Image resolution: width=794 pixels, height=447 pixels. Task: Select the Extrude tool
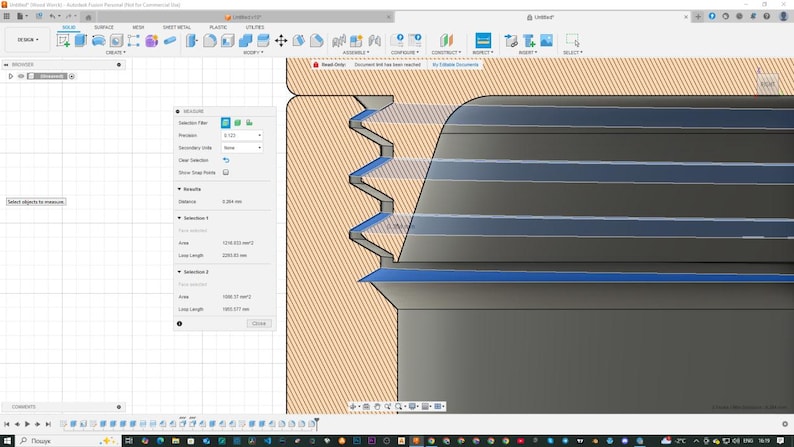click(x=81, y=40)
